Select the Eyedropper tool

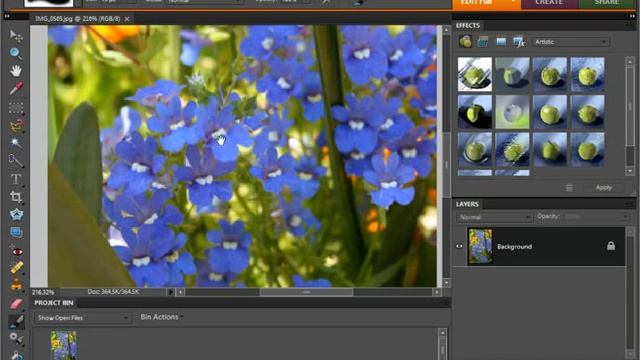coord(16,88)
